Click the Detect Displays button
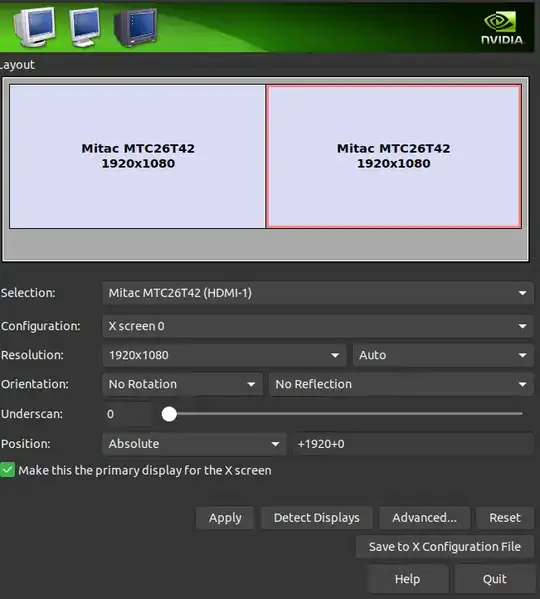This screenshot has width=540, height=599. point(317,518)
